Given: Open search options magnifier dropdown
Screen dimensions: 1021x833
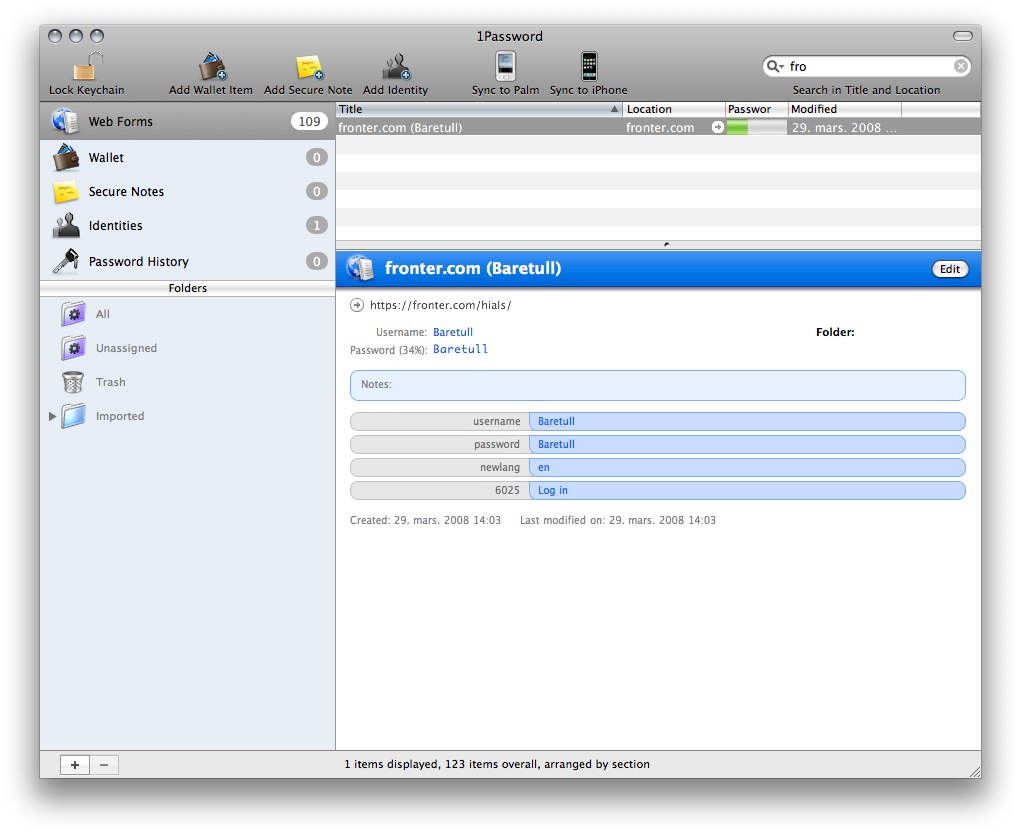Looking at the screenshot, I should click(775, 66).
